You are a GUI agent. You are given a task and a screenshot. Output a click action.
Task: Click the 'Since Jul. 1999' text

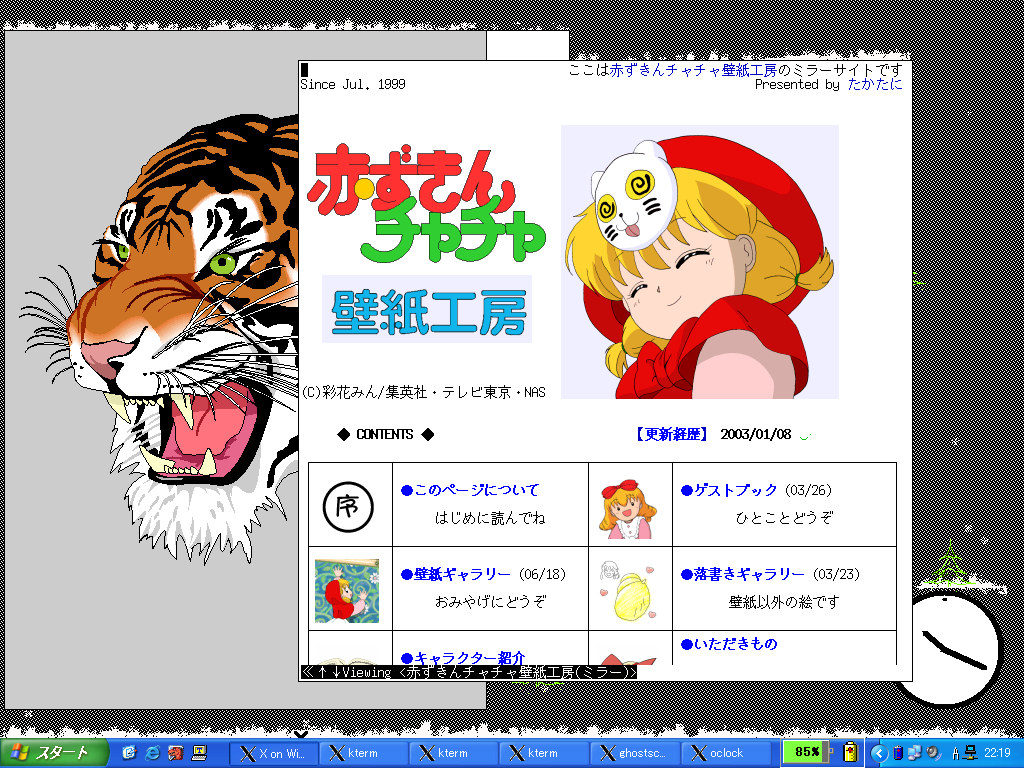pyautogui.click(x=353, y=84)
